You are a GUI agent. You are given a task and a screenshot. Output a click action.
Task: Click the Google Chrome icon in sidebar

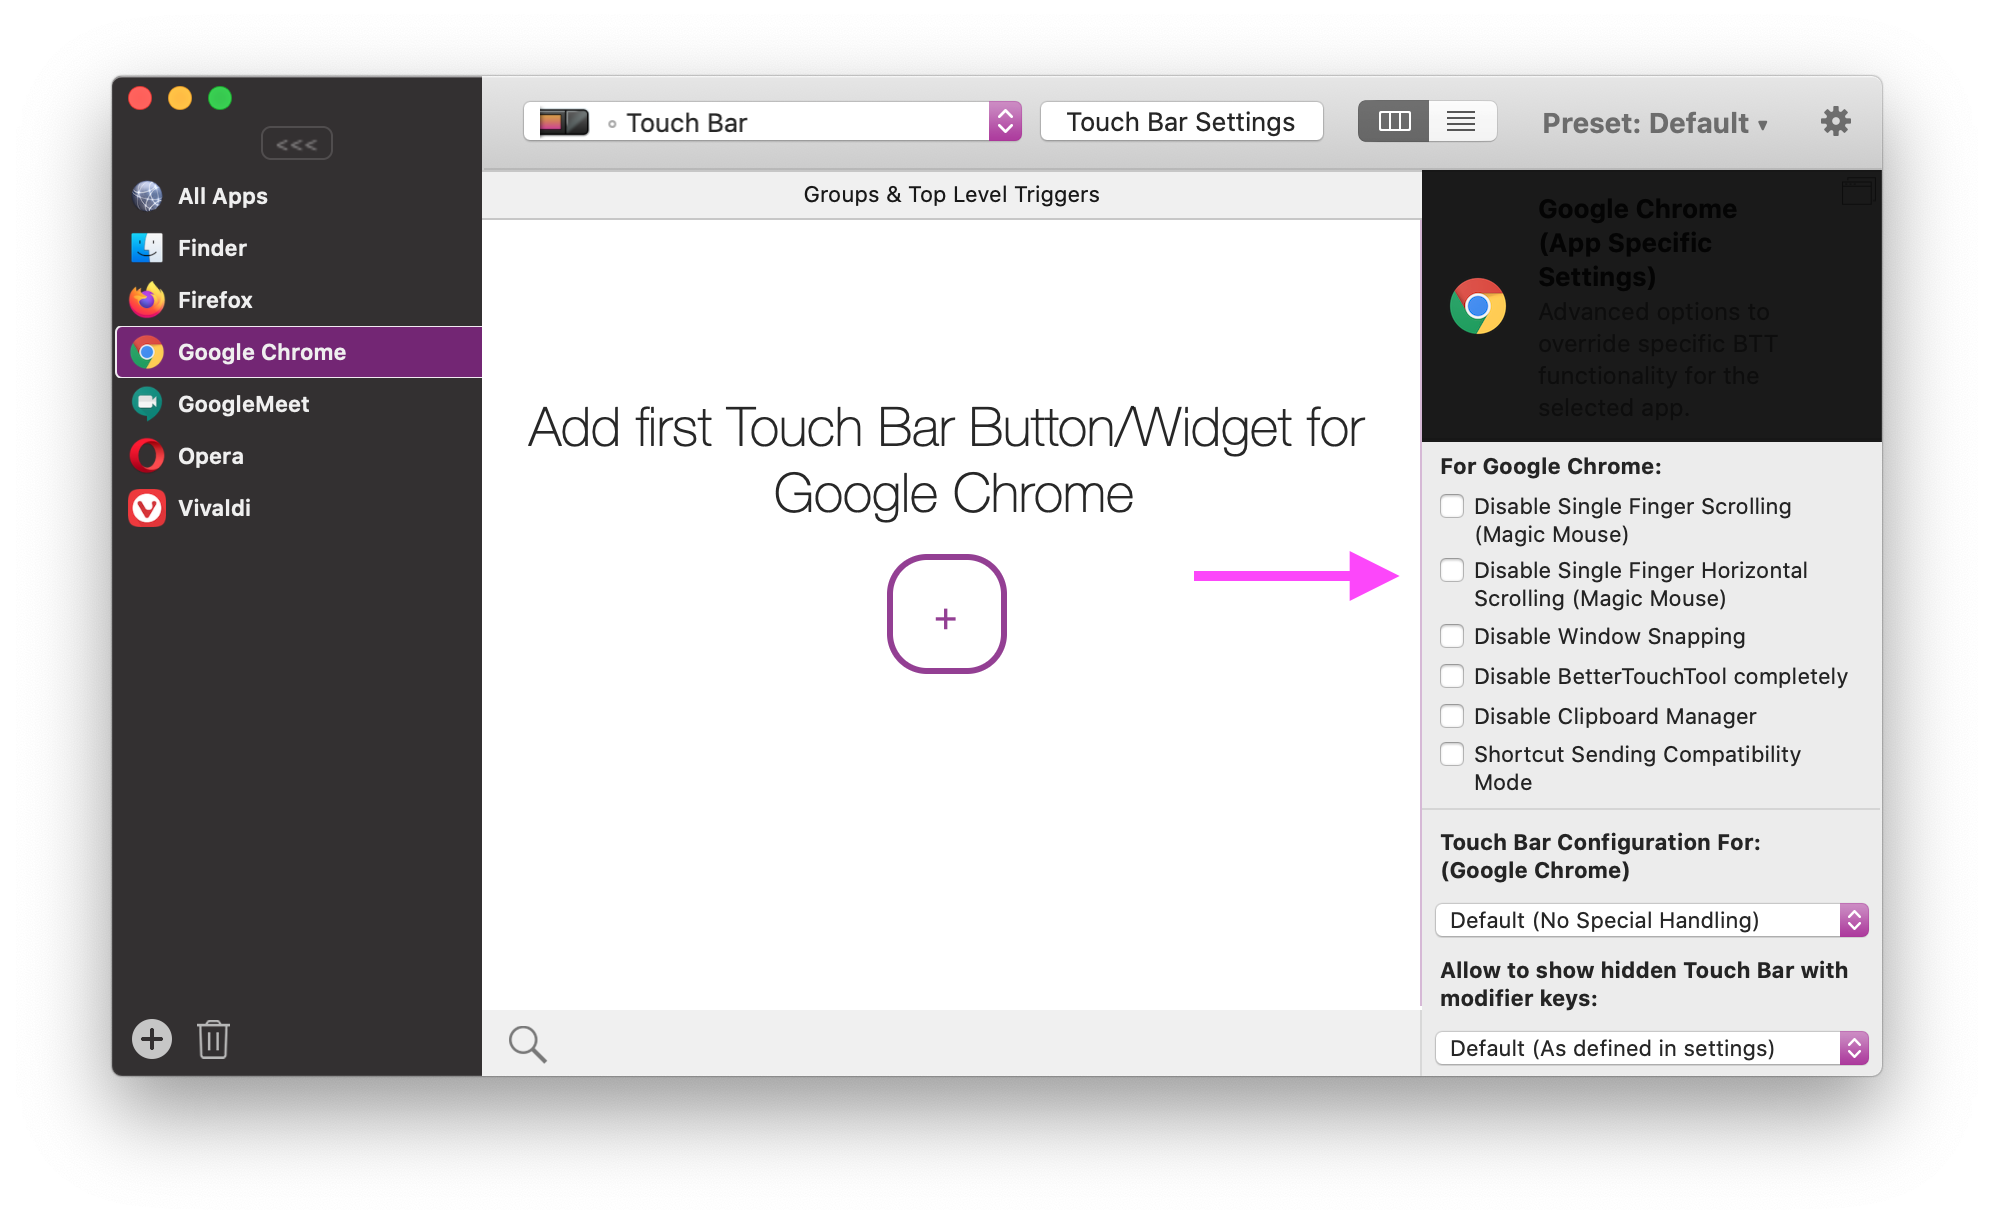(147, 352)
